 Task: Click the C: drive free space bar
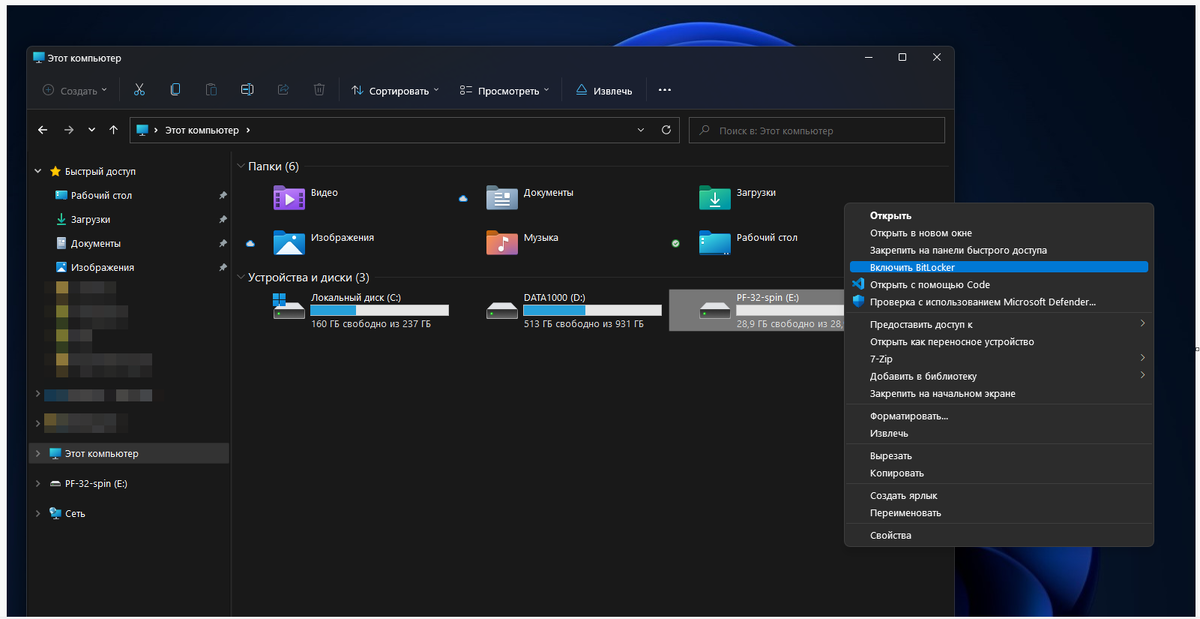[x=380, y=311]
